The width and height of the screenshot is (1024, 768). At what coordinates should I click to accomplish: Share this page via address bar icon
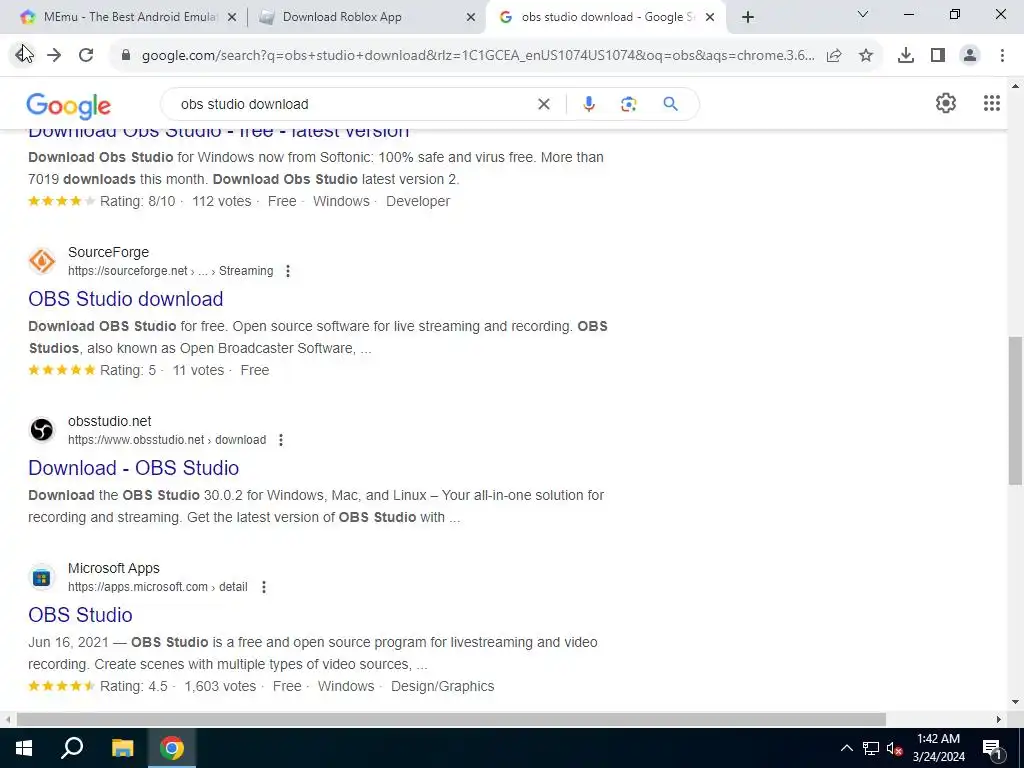tap(834, 56)
